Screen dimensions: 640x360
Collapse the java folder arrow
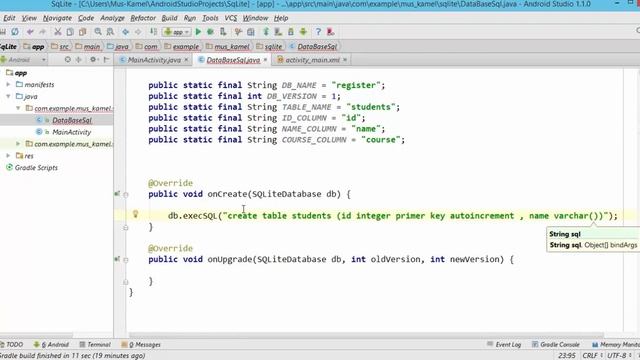tap(8, 96)
